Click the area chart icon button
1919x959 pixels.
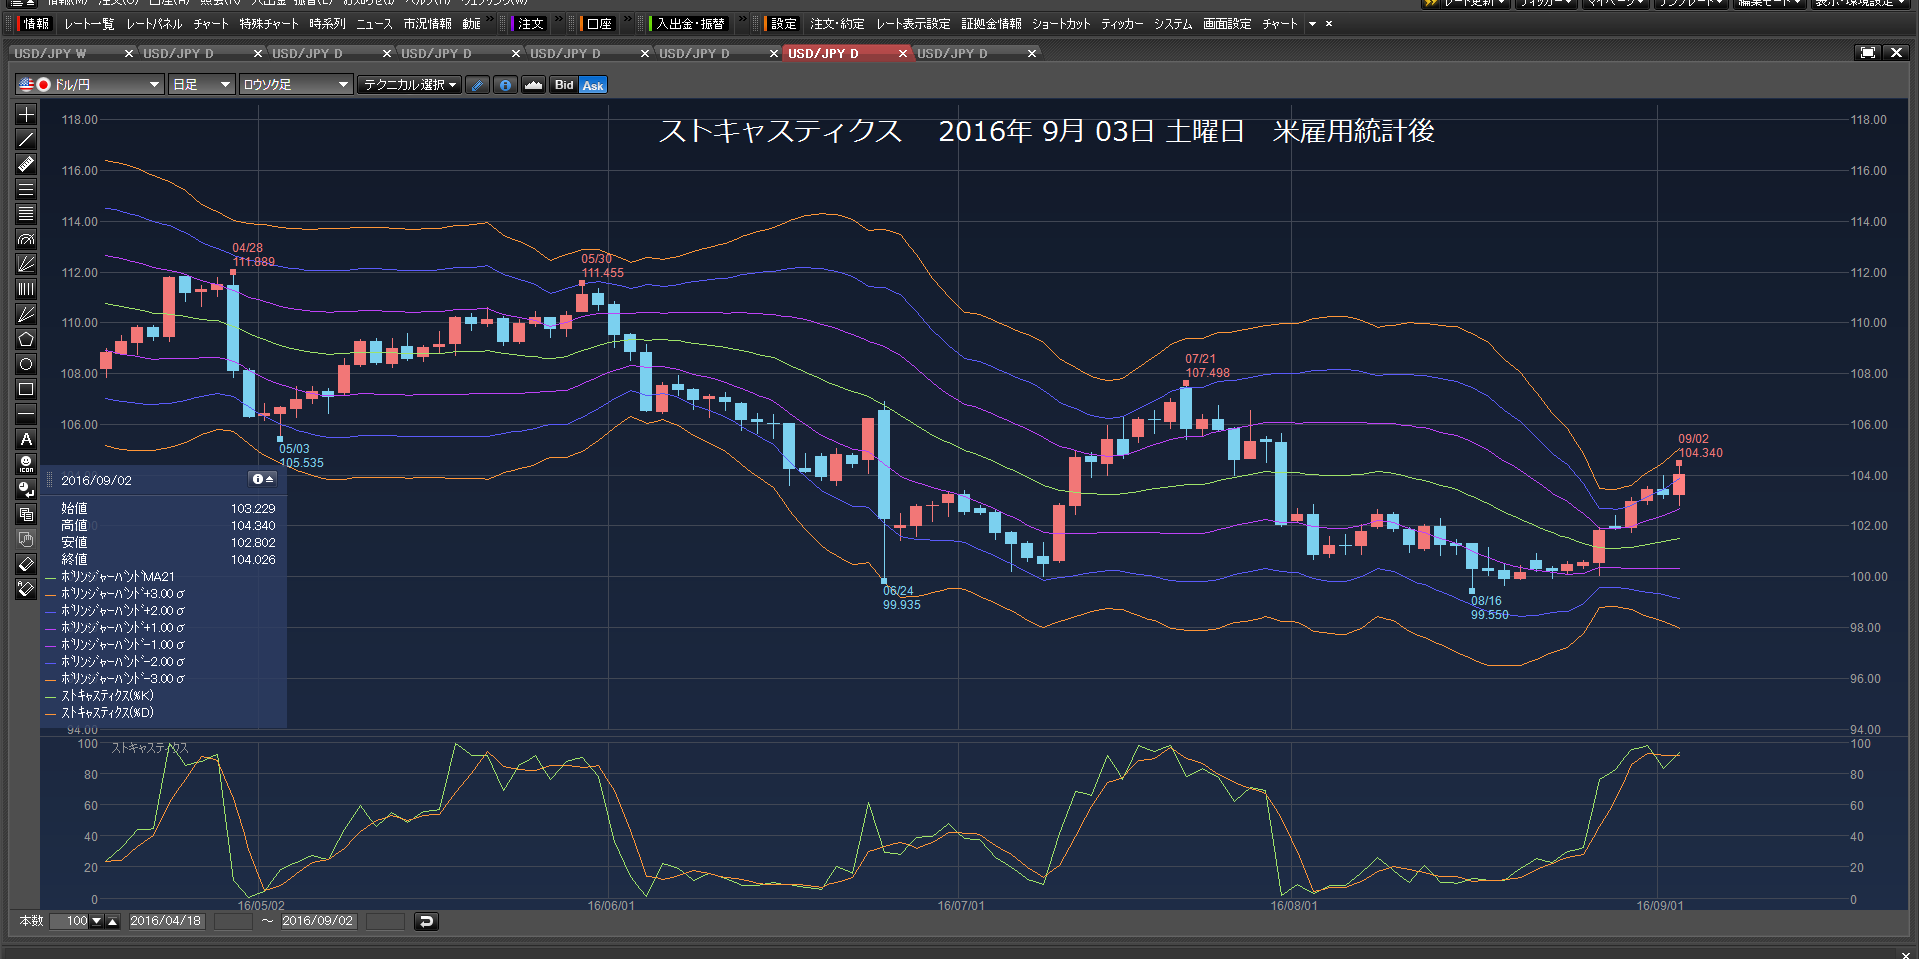click(533, 85)
